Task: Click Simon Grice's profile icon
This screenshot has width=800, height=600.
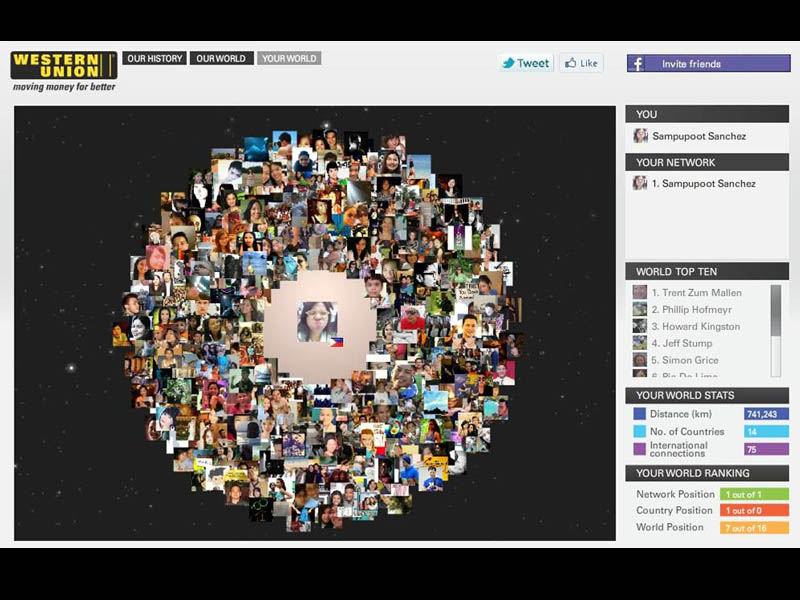Action: [640, 360]
